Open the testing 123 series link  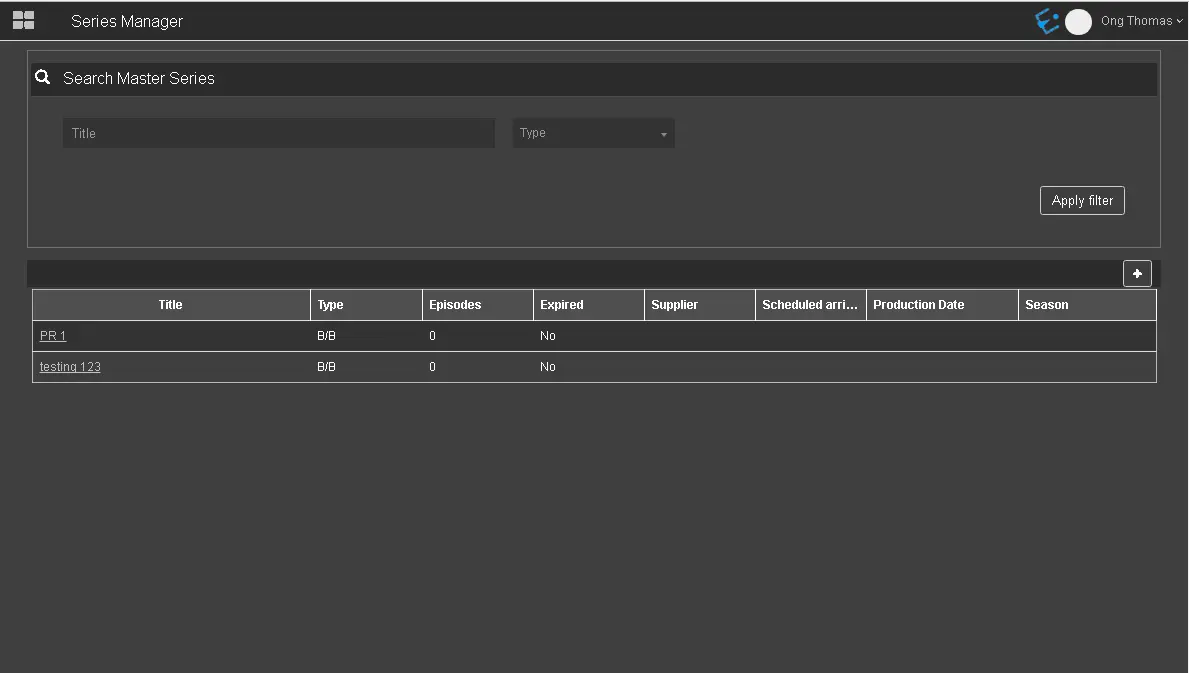70,367
